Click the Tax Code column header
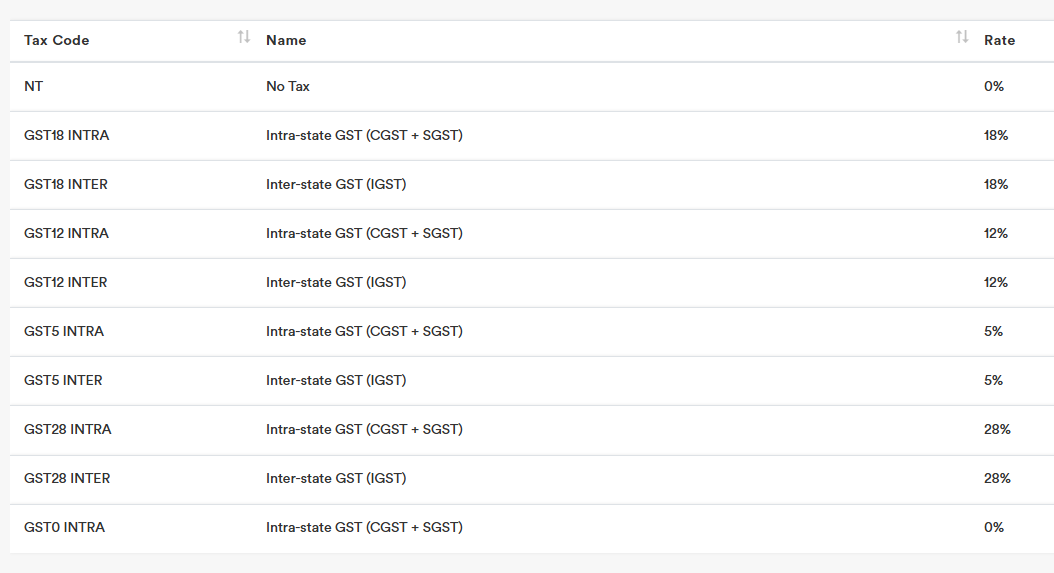 click(x=57, y=40)
